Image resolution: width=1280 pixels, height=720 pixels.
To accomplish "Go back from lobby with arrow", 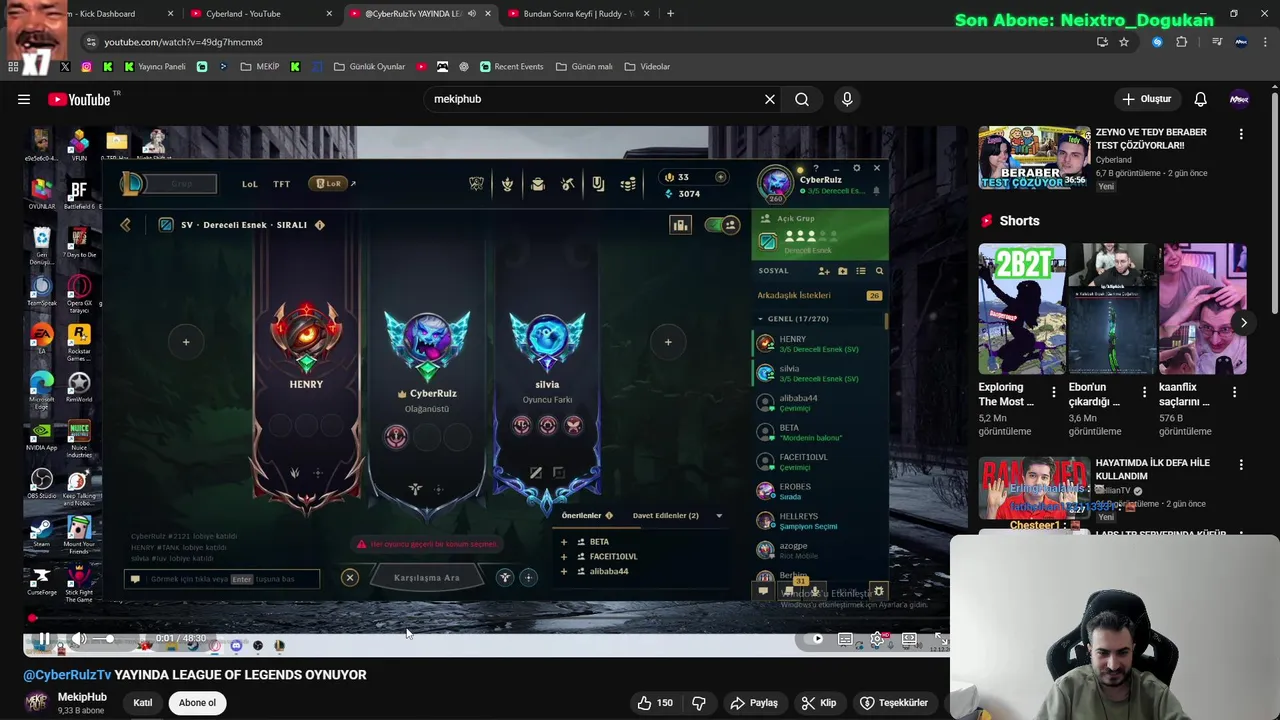I will coord(125,225).
